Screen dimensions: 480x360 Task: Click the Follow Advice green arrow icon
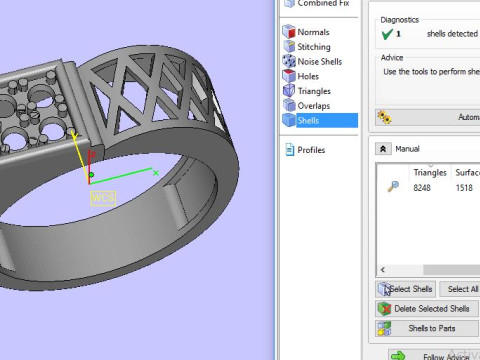398,356
